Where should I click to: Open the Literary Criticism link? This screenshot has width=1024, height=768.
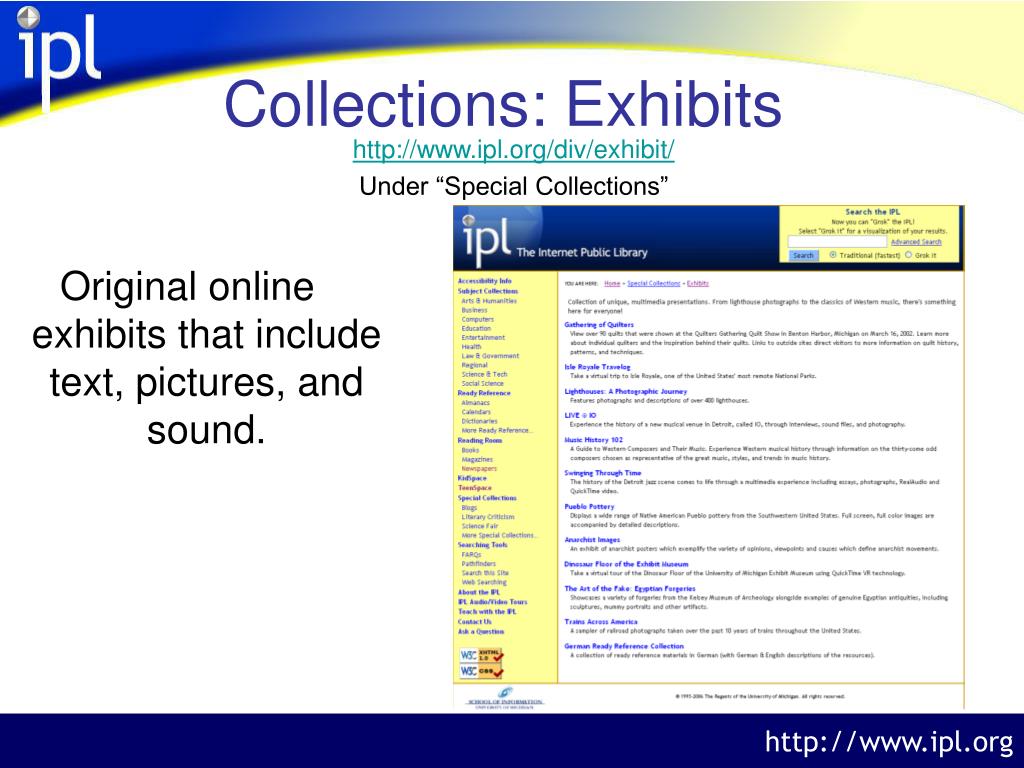488,517
